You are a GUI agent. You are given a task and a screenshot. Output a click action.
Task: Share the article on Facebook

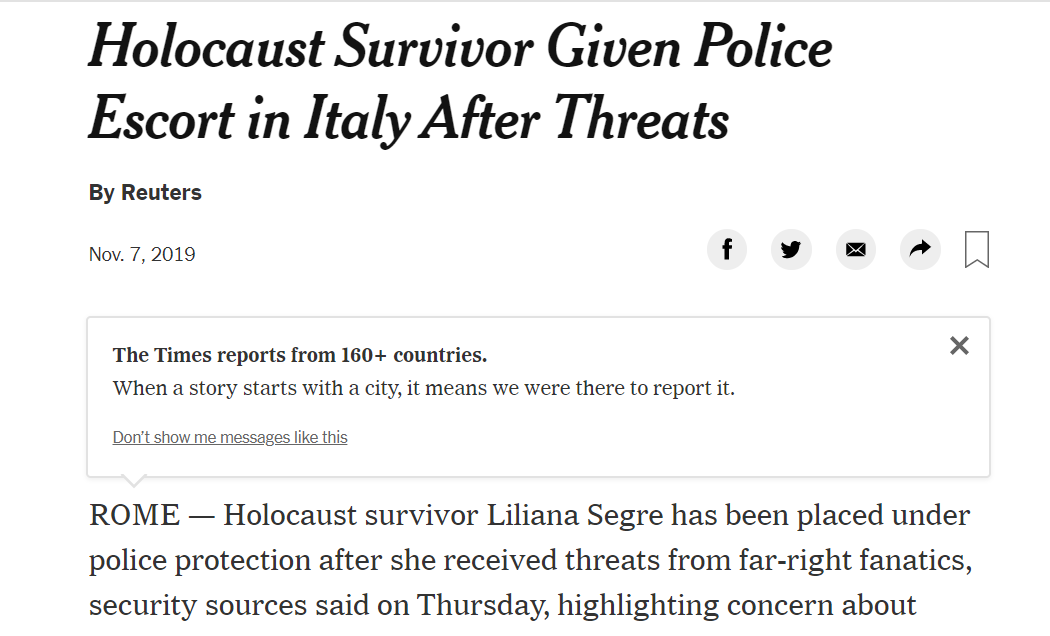pyautogui.click(x=727, y=250)
